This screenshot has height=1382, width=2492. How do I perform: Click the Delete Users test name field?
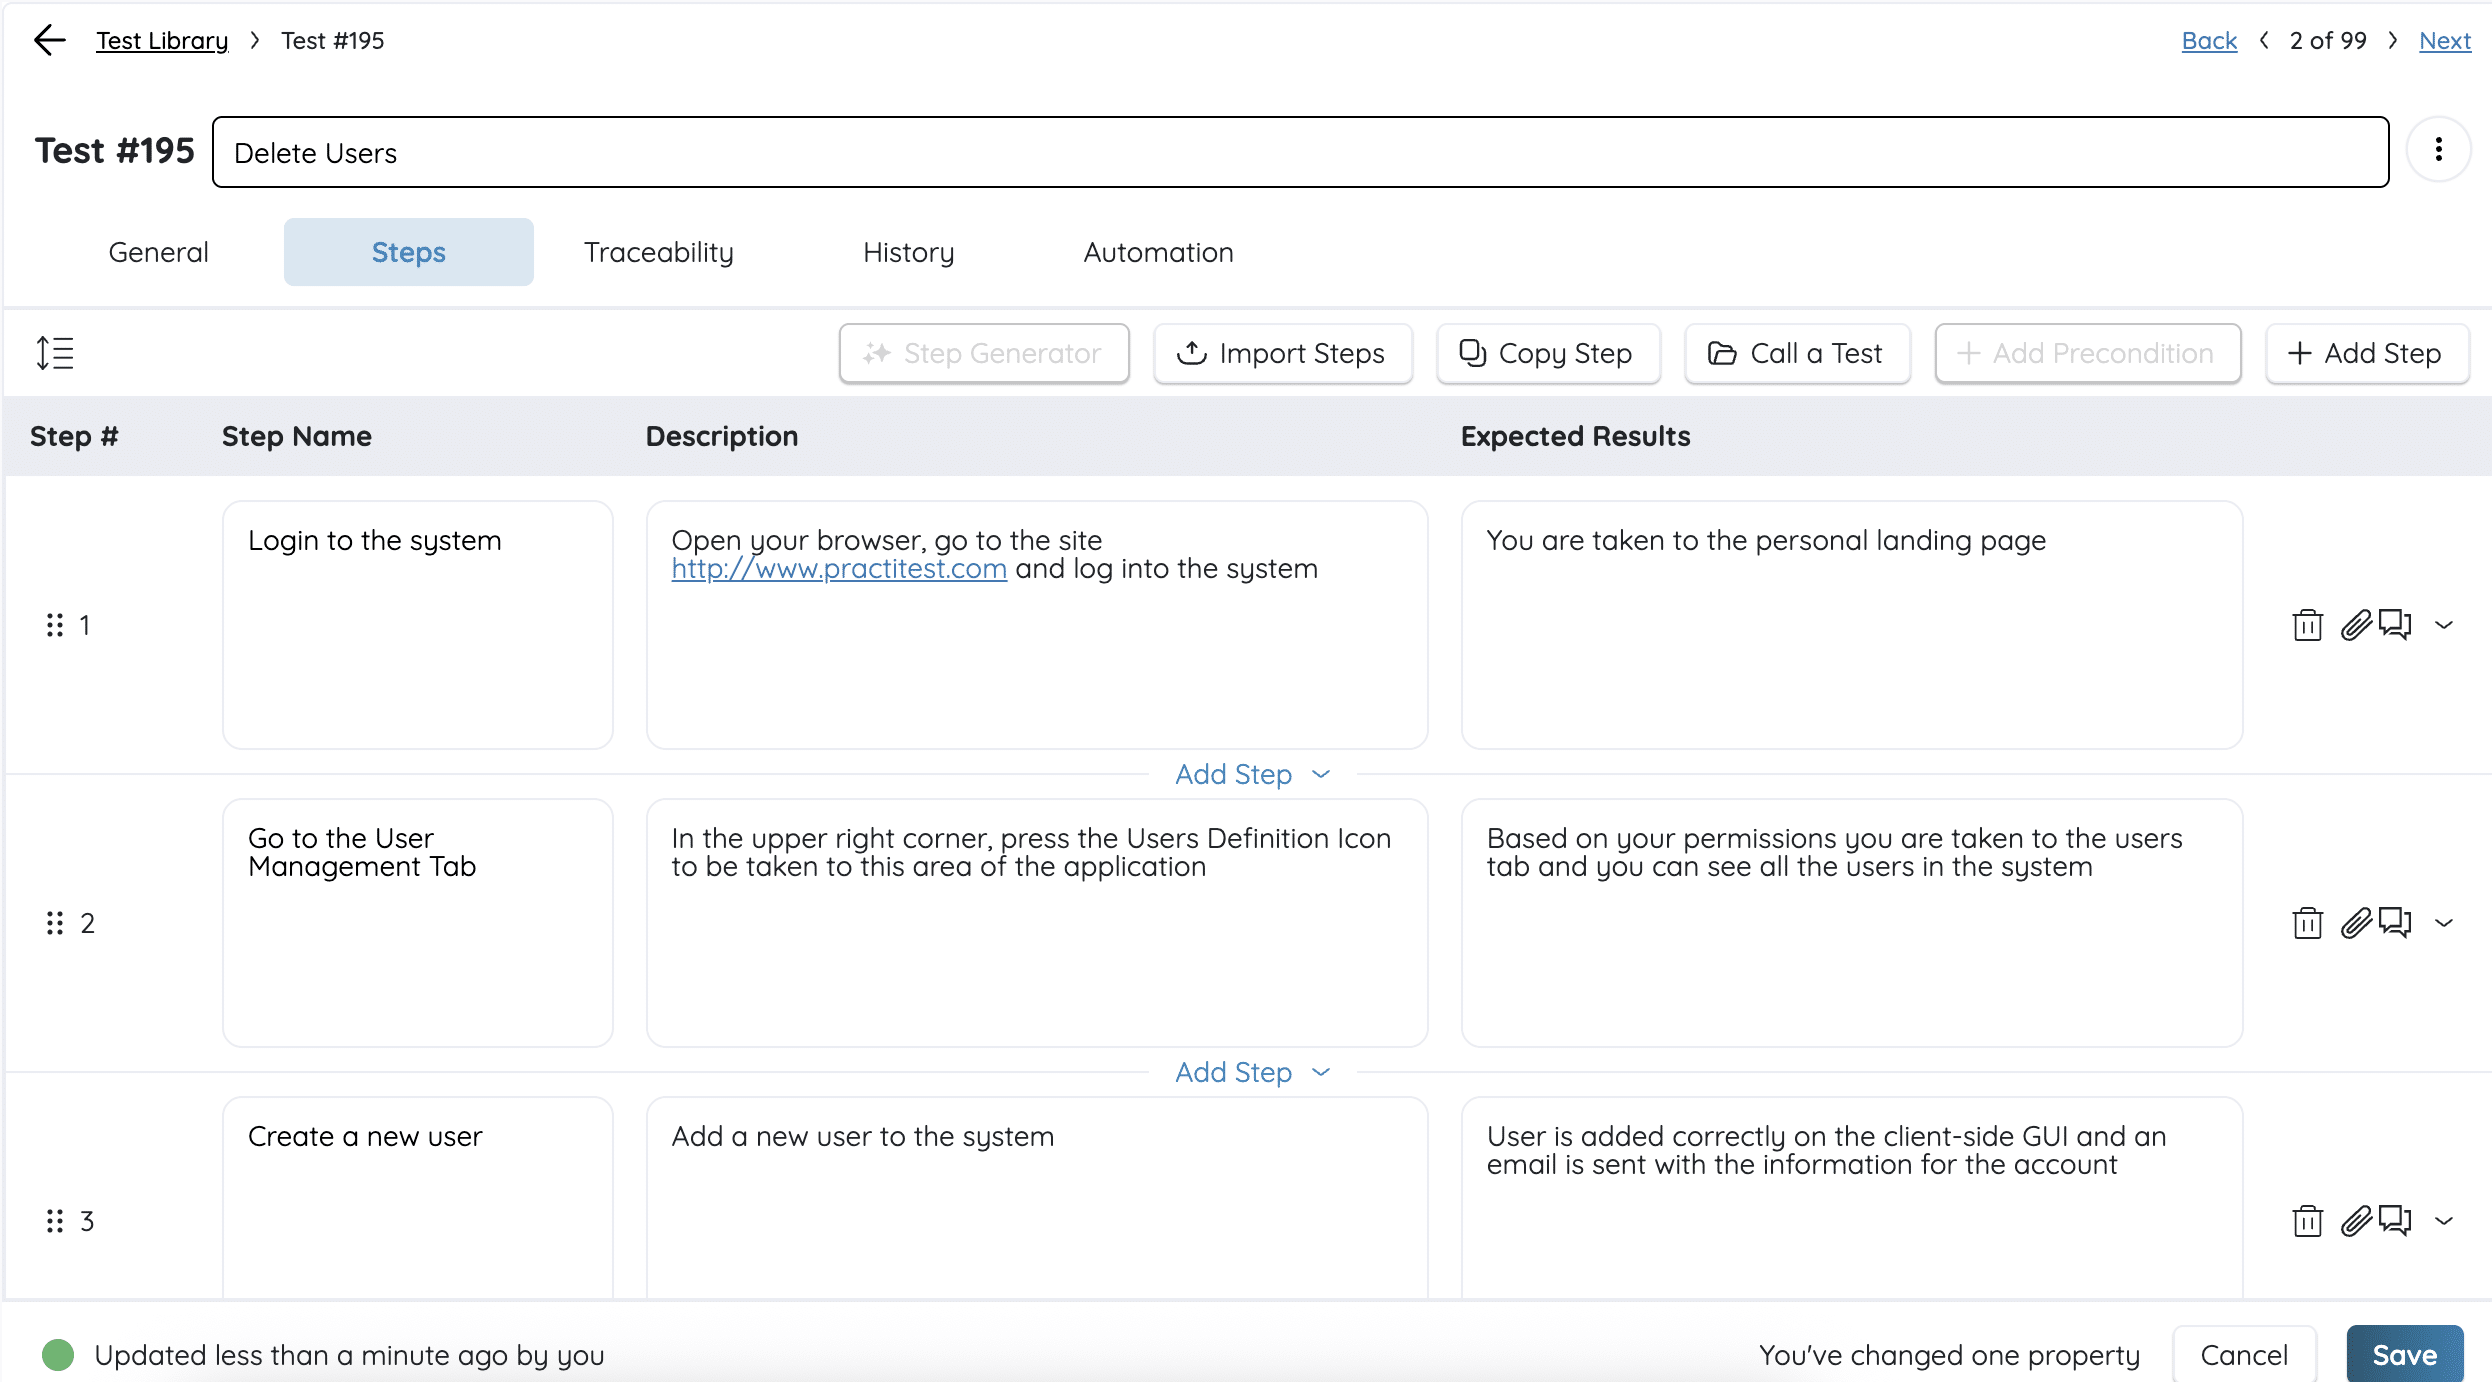[x=1300, y=152]
